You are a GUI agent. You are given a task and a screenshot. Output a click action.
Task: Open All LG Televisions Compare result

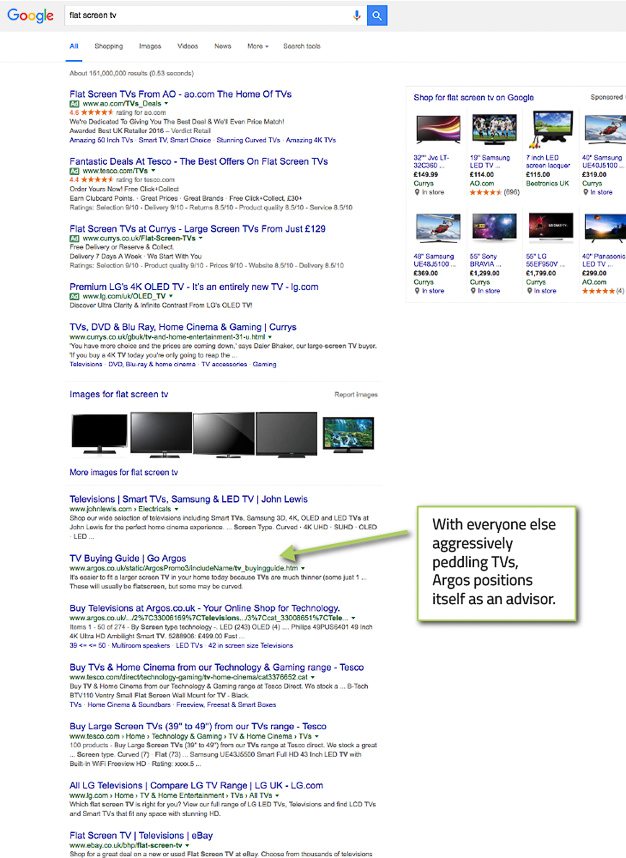196,785
